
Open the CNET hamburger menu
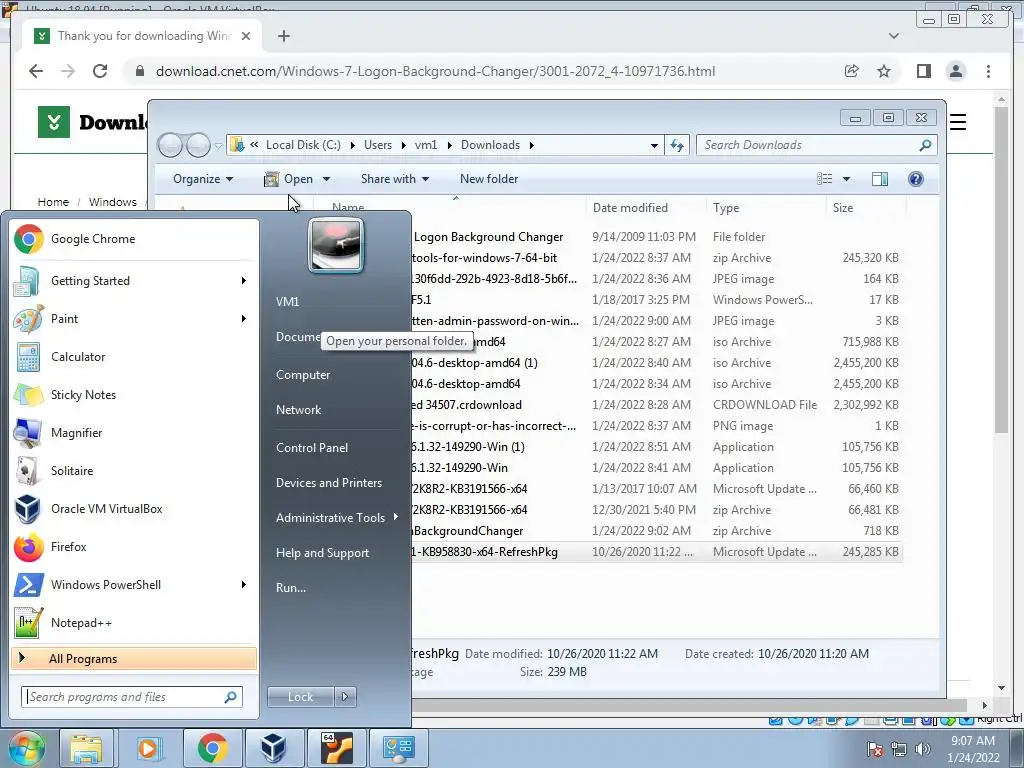957,122
